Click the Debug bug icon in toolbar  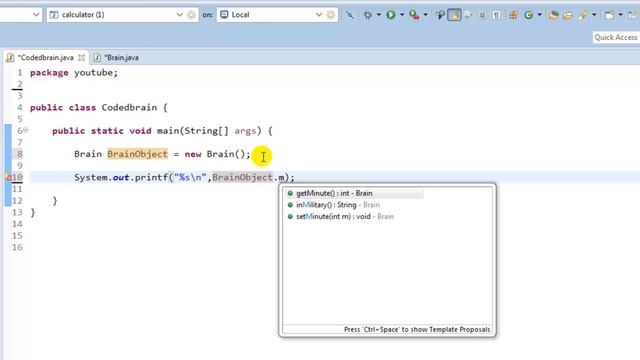coord(368,15)
